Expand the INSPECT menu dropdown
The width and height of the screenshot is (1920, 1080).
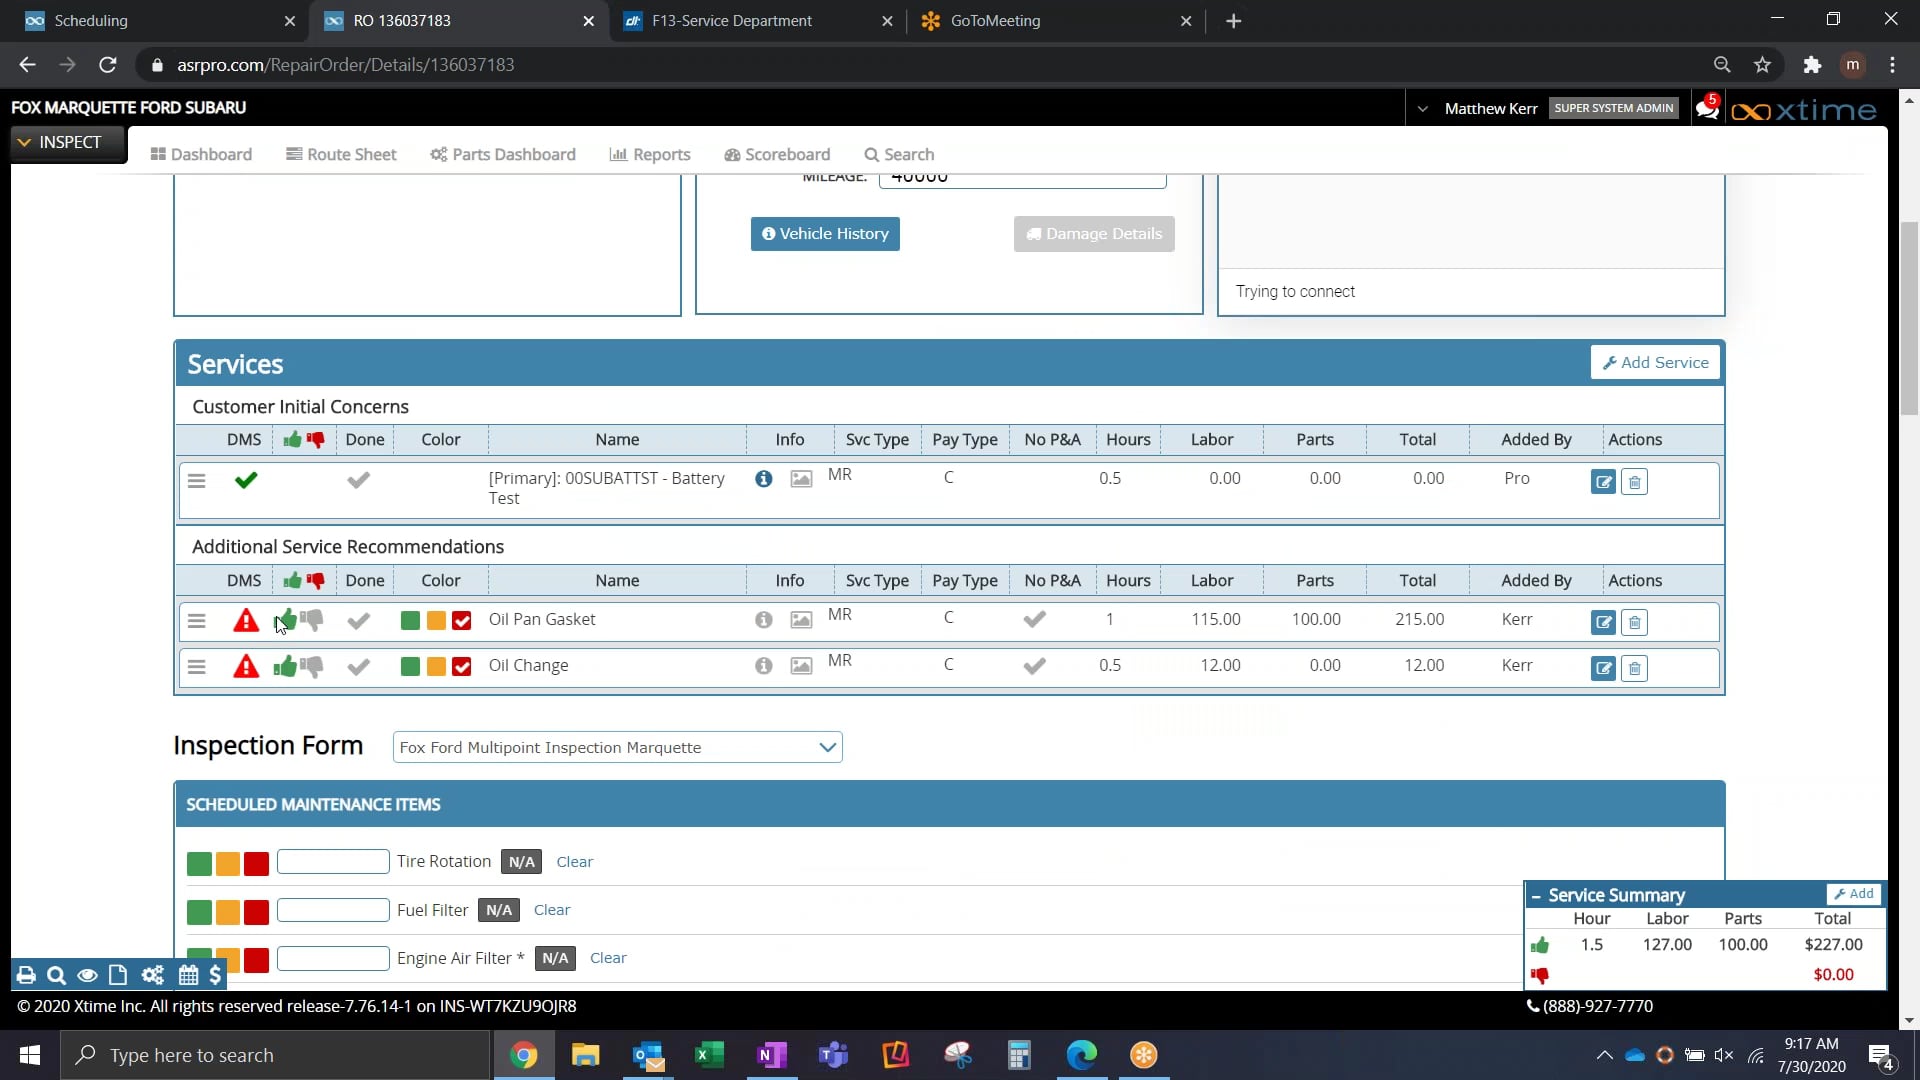point(60,142)
